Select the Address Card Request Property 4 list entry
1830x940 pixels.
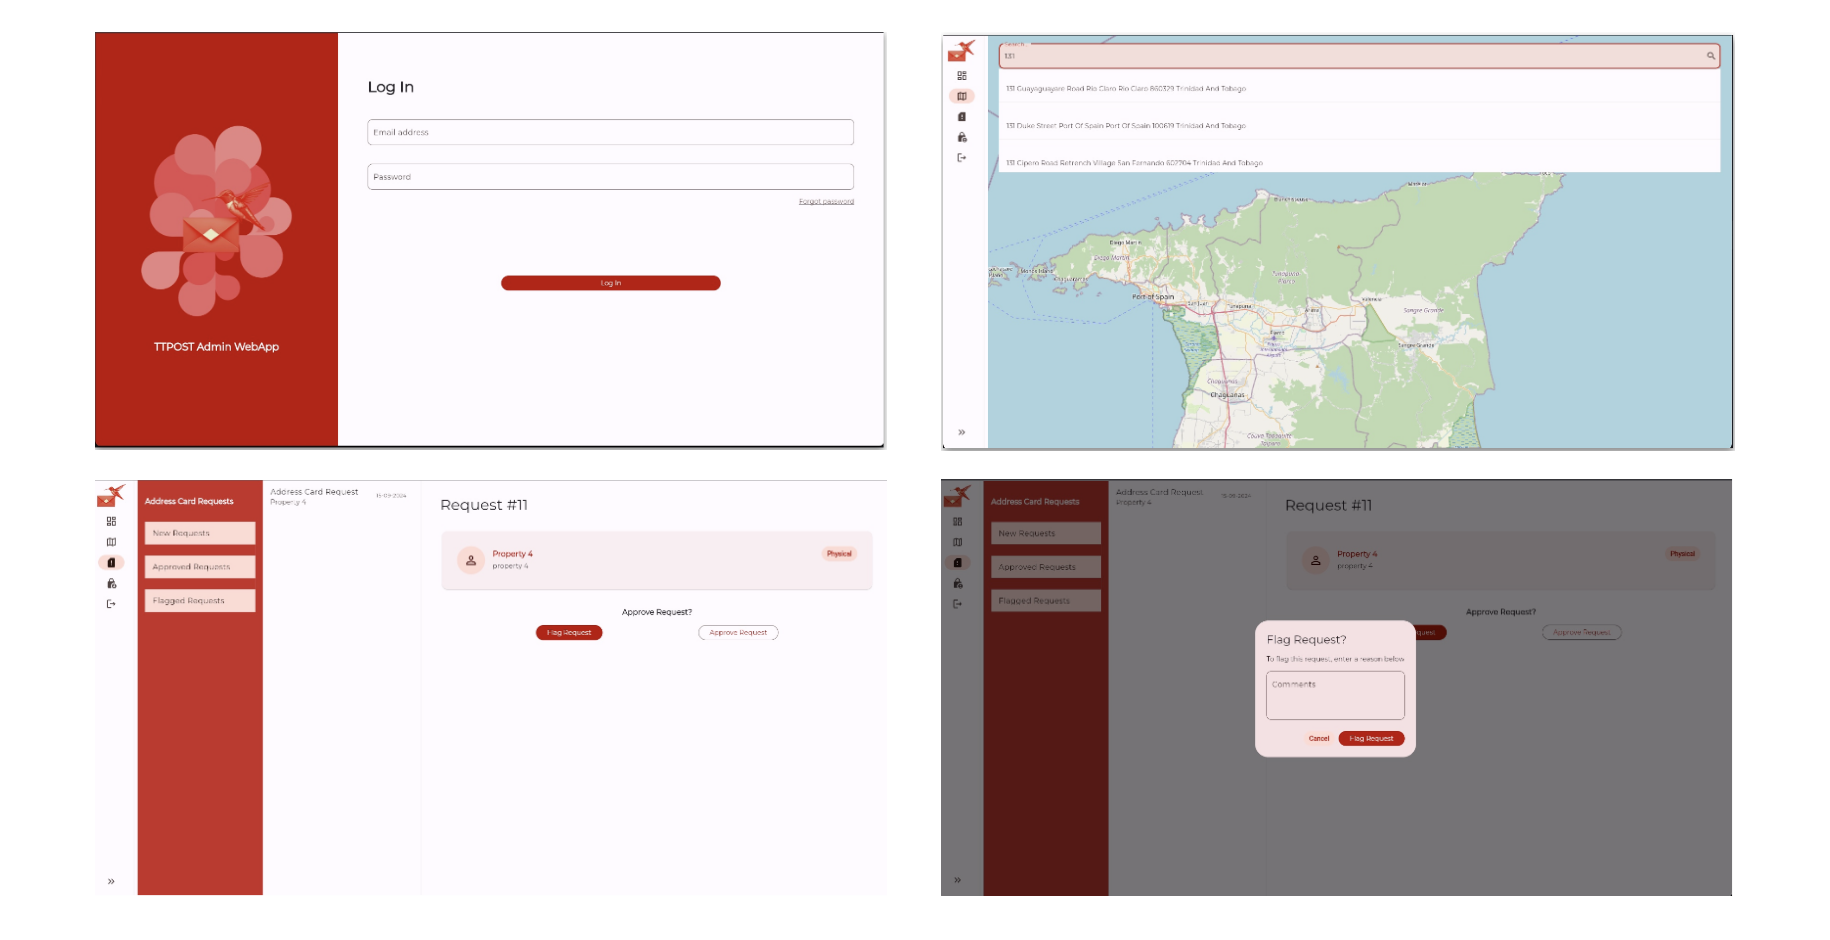coord(339,496)
